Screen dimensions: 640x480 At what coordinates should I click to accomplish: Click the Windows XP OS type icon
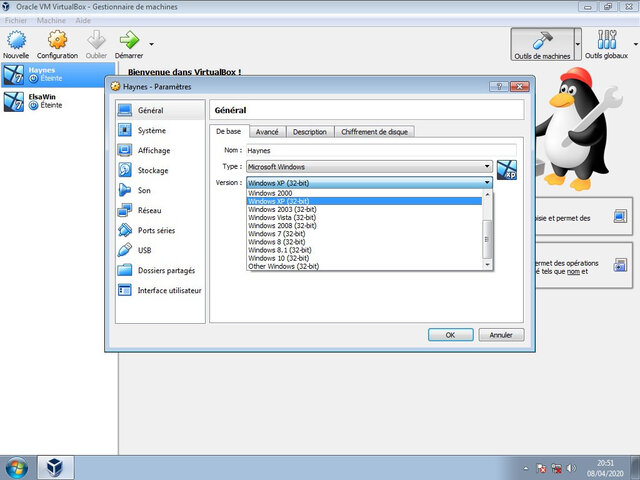coord(507,170)
